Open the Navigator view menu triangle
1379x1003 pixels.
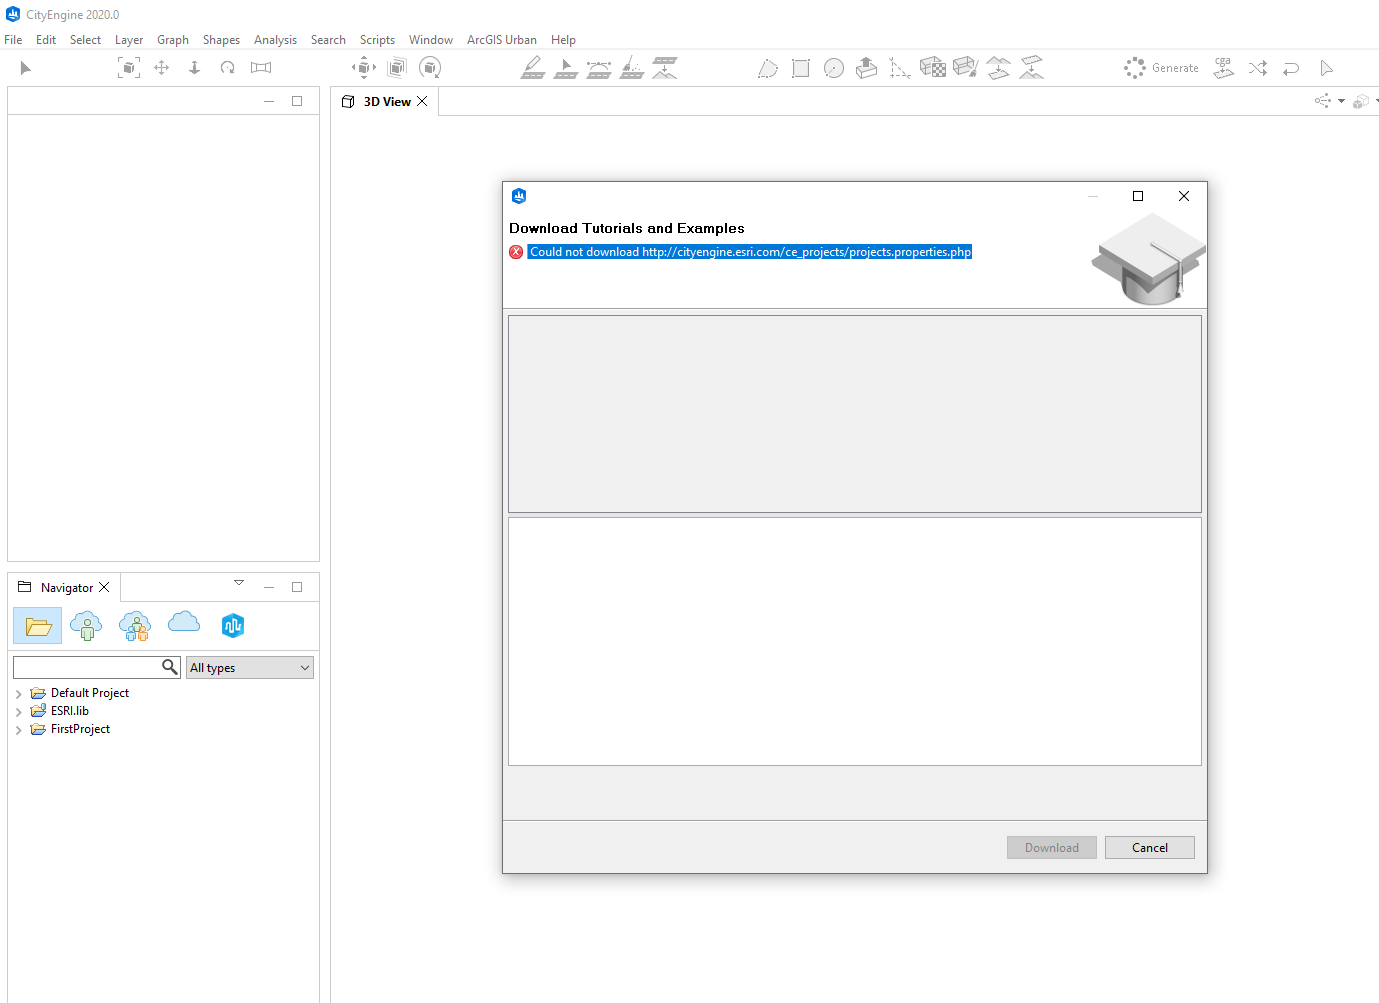[239, 583]
